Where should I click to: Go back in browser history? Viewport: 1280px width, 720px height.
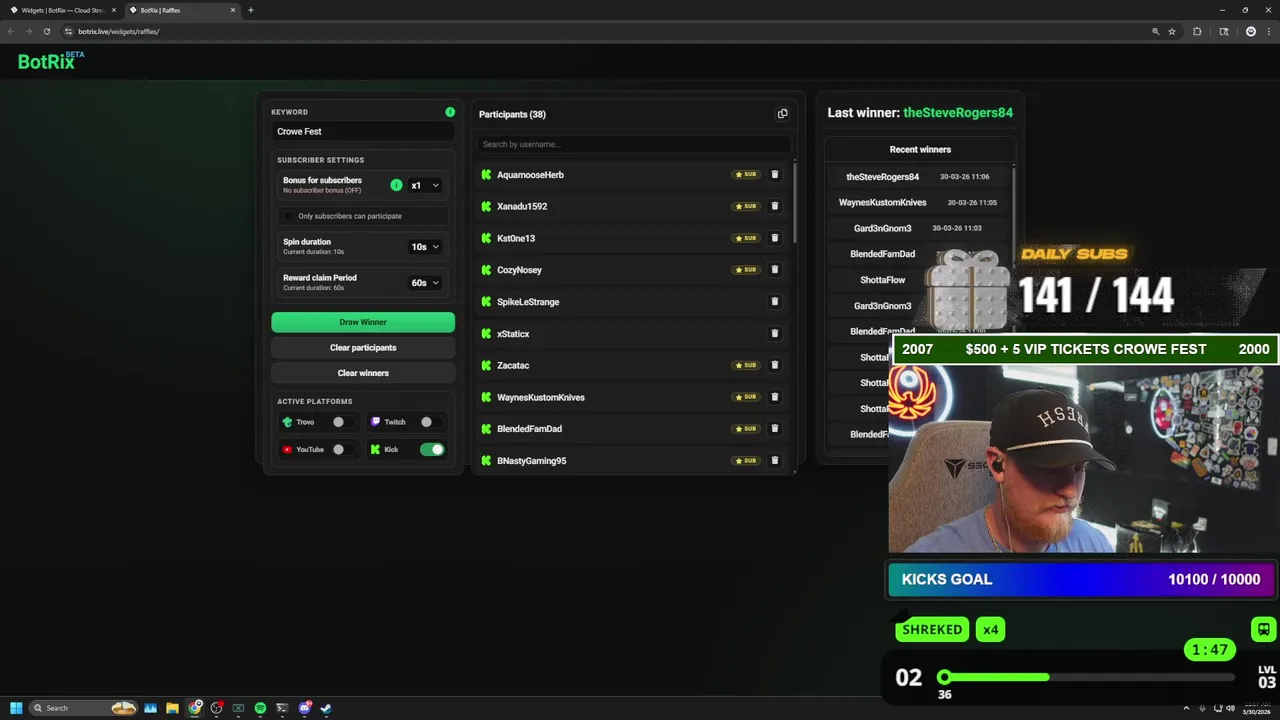pyautogui.click(x=11, y=31)
